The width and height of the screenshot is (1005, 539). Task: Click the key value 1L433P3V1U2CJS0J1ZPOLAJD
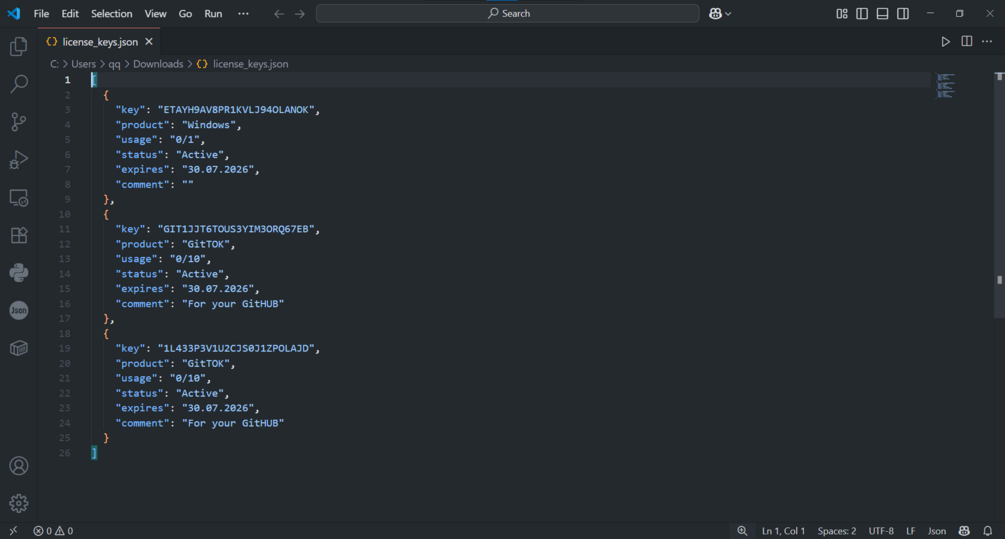[235, 348]
